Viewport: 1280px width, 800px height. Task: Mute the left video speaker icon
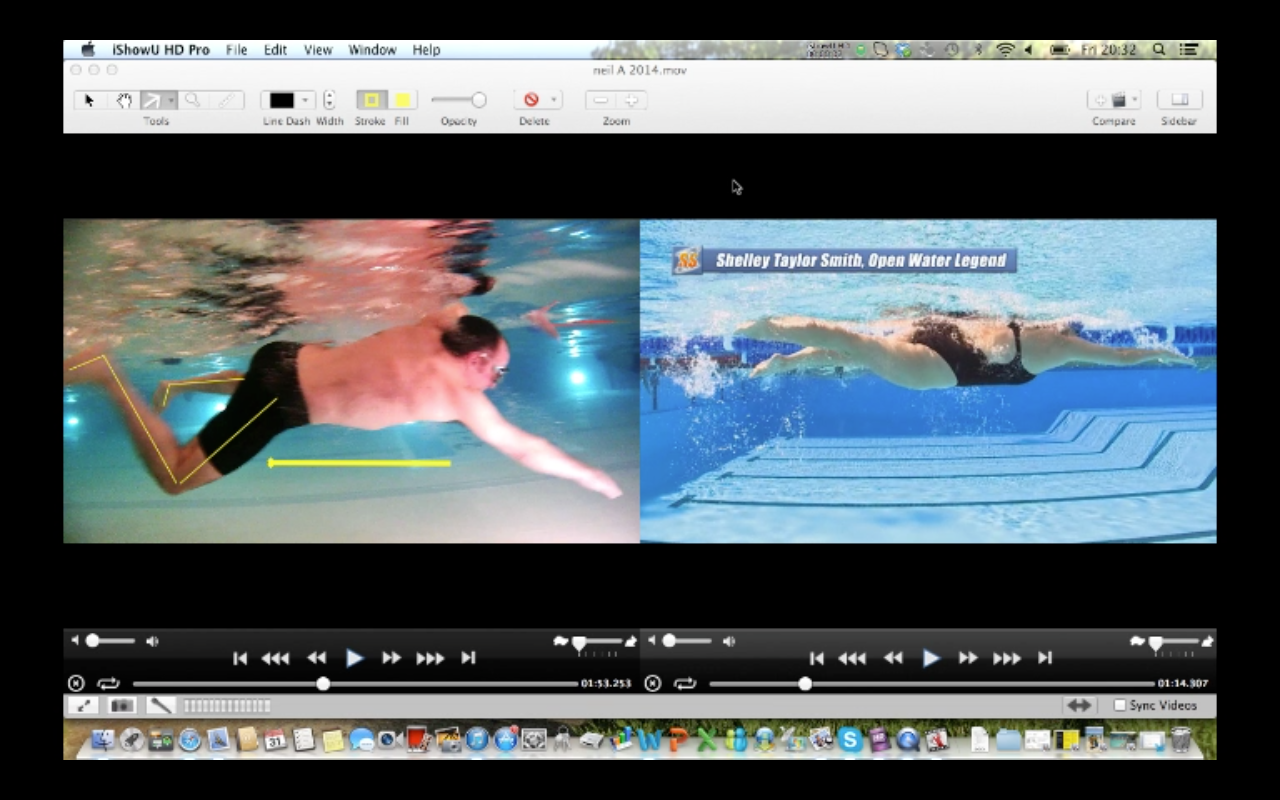(74, 640)
